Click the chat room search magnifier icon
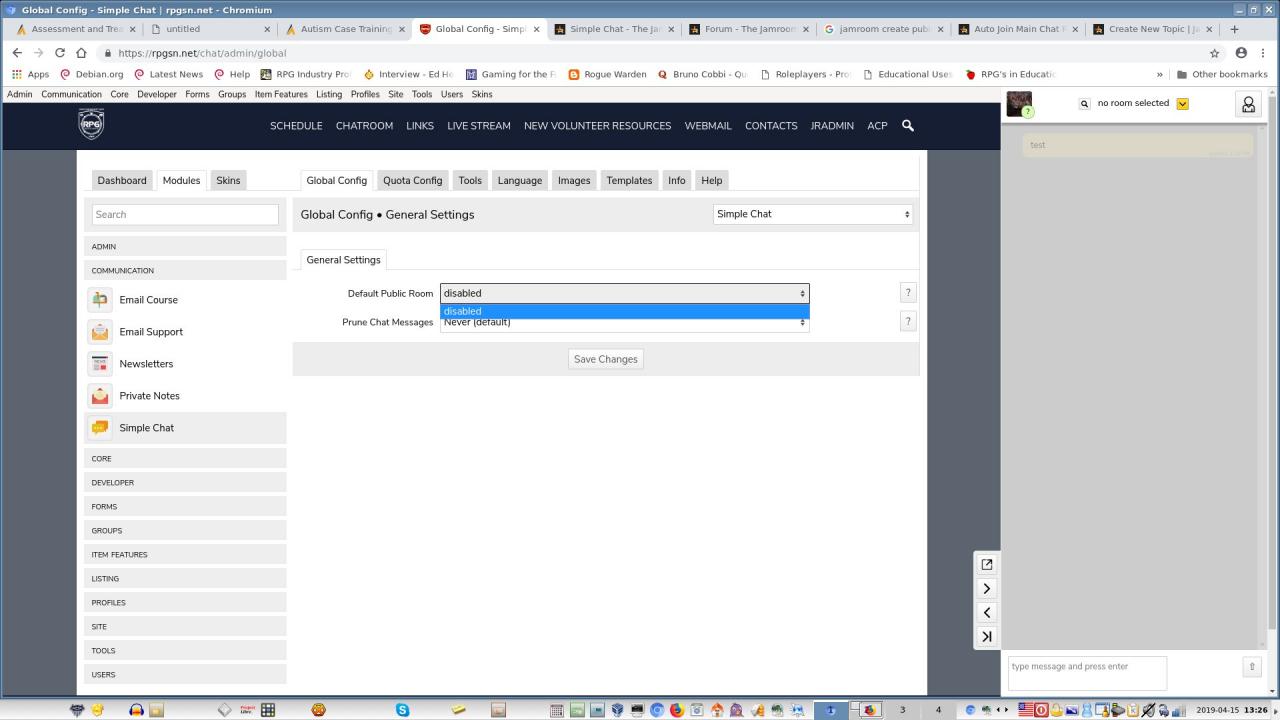Screen dimensions: 1280x720 click(1084, 103)
